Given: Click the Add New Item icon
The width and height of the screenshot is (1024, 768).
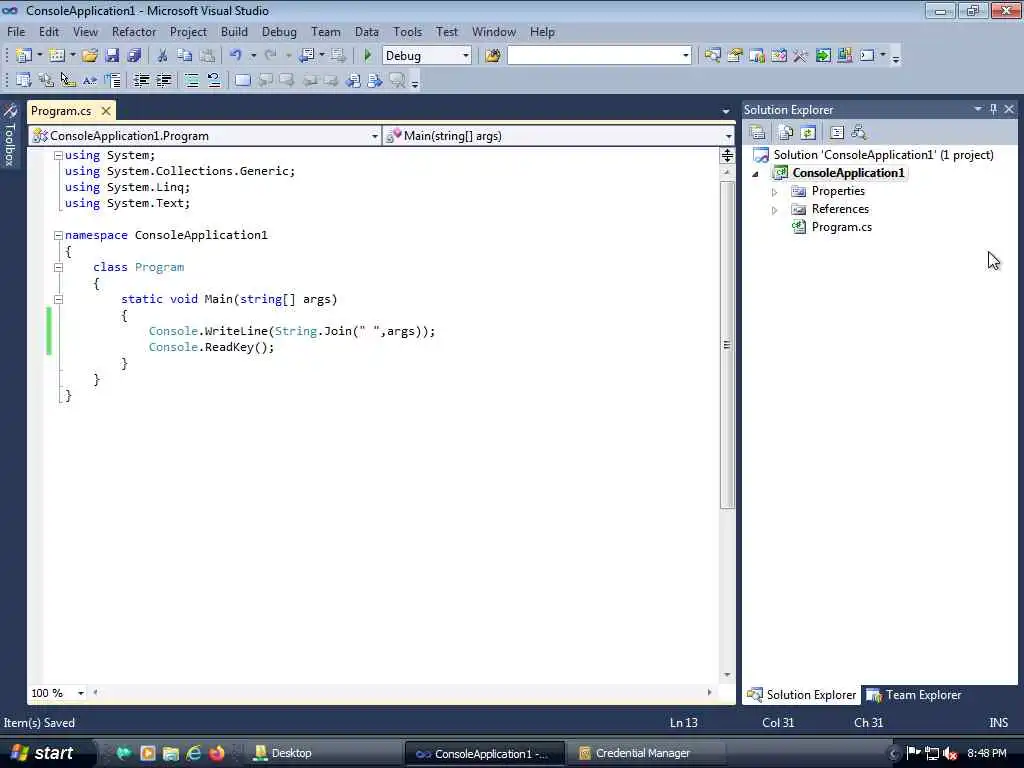Looking at the screenshot, I should [57, 56].
